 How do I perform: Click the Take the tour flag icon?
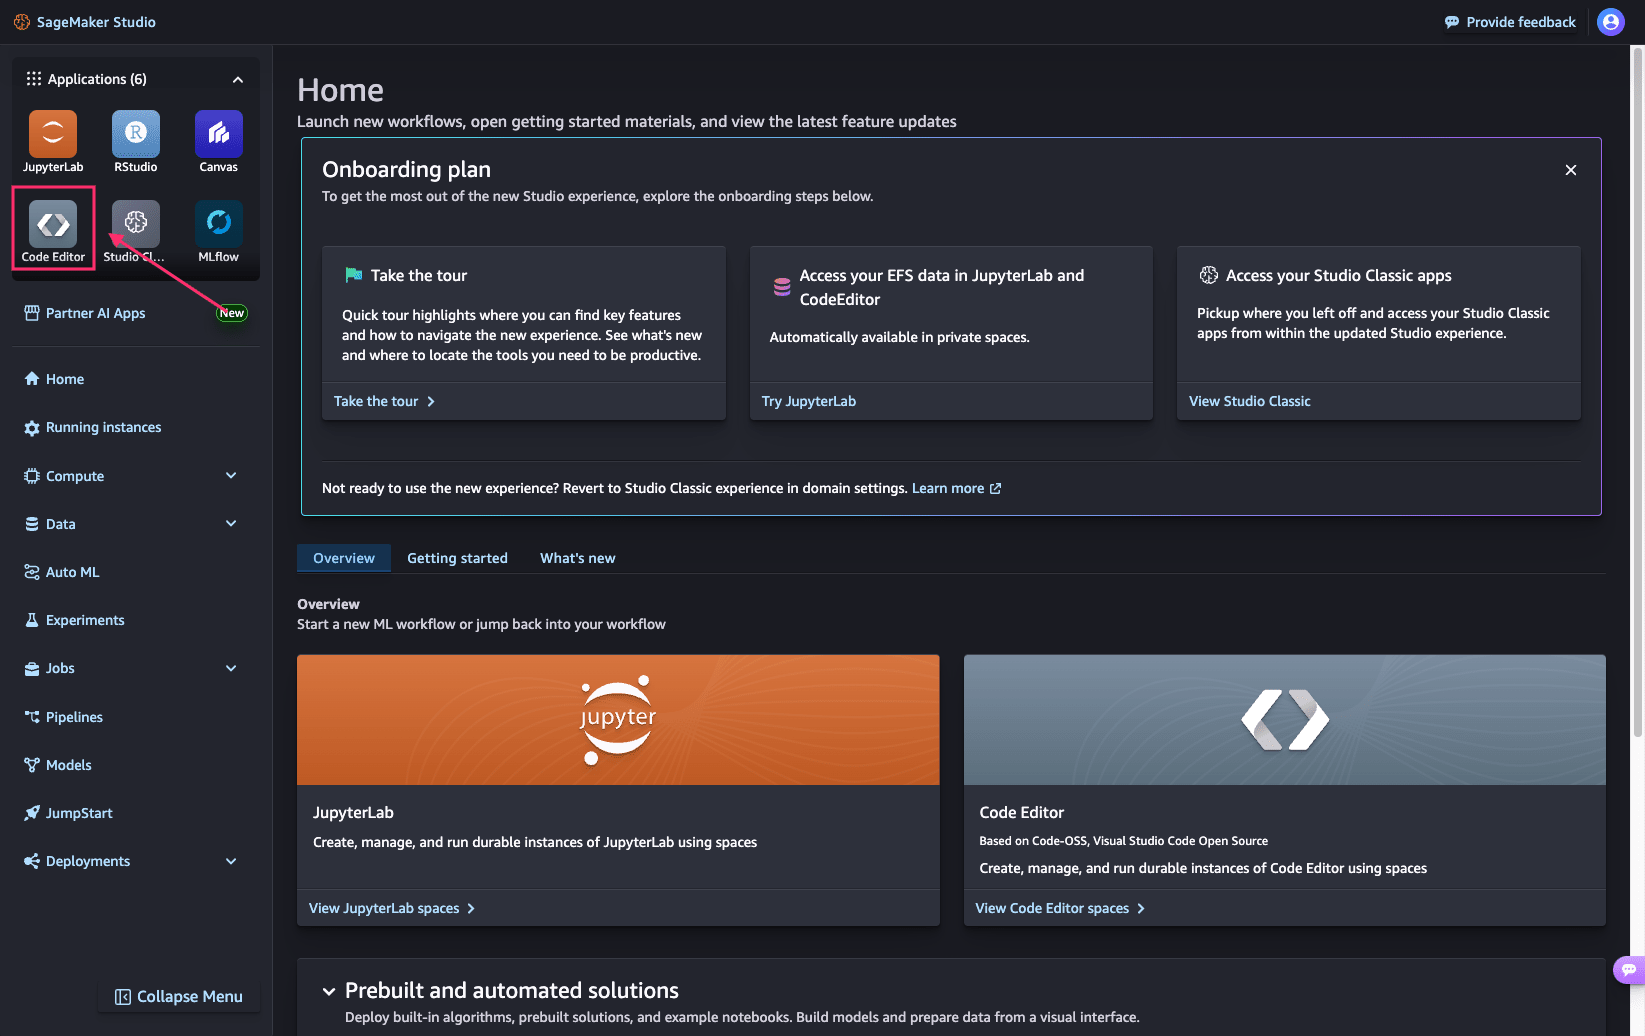tap(354, 275)
